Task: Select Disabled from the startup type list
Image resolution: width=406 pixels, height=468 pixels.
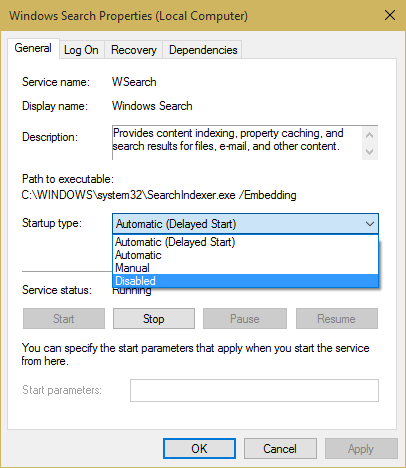Action: click(246, 281)
